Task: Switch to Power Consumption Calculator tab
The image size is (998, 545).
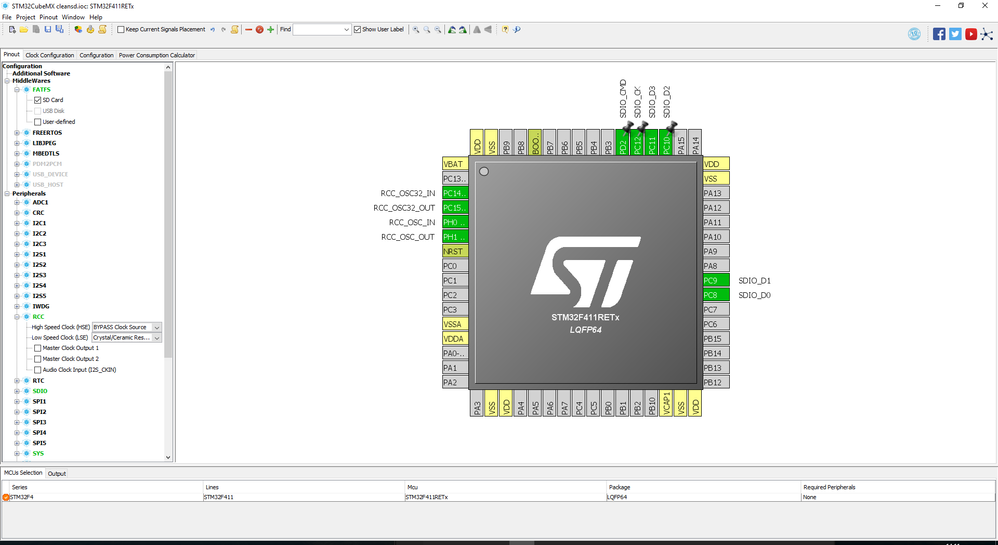Action: click(157, 55)
